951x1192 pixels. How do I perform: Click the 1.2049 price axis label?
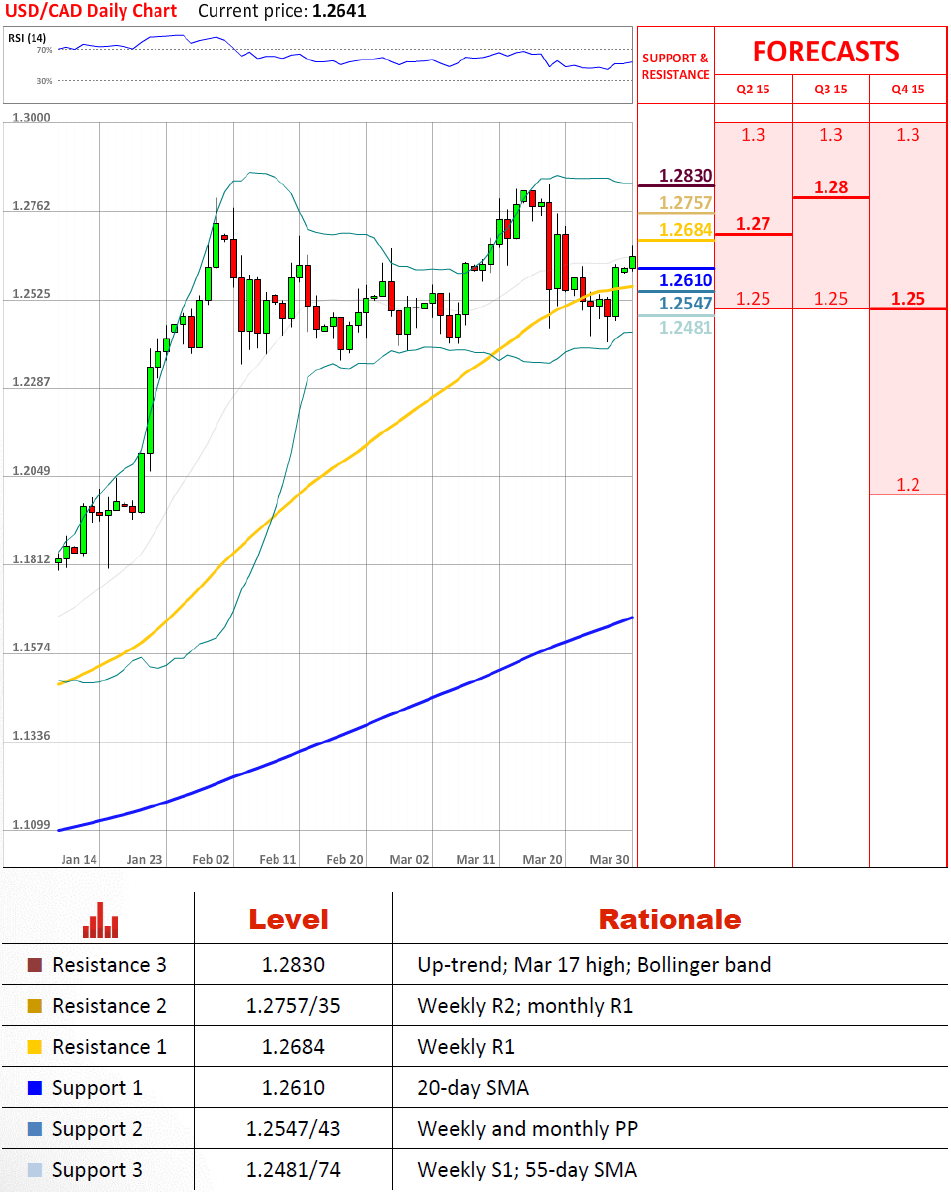click(31, 471)
